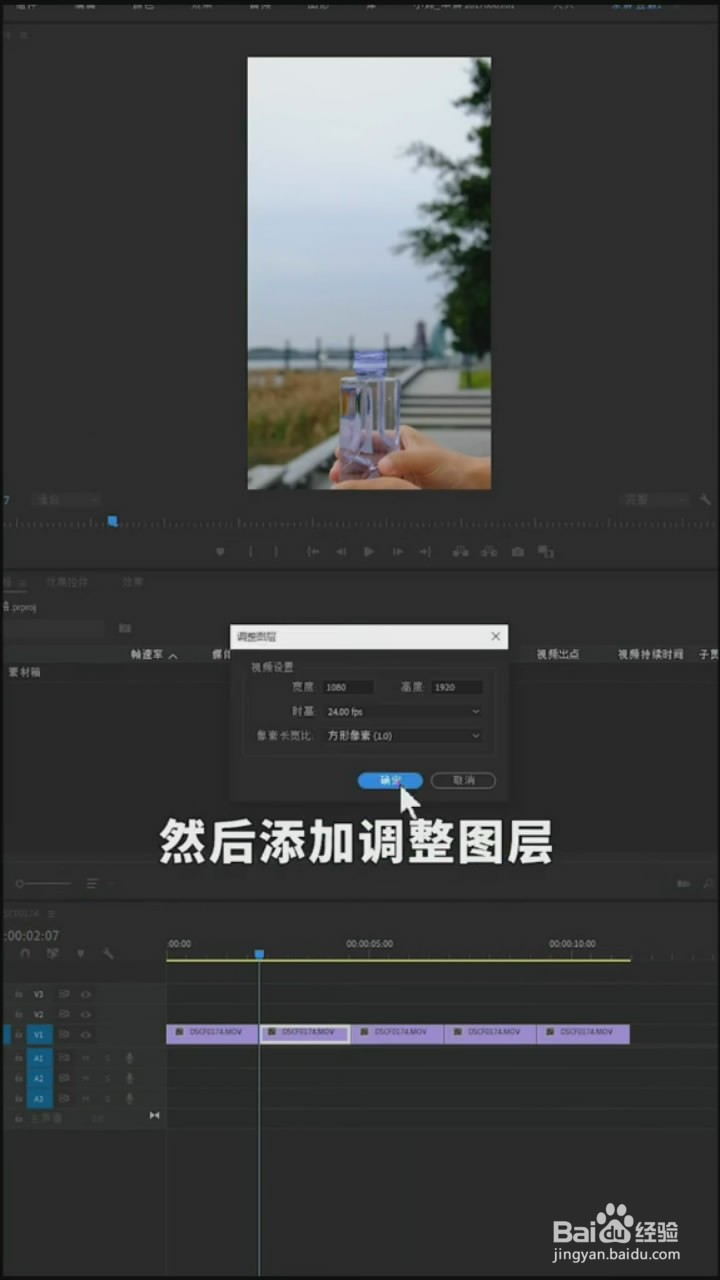Open monitor playback resolution dropdown
720x1280 pixels.
(x=655, y=499)
